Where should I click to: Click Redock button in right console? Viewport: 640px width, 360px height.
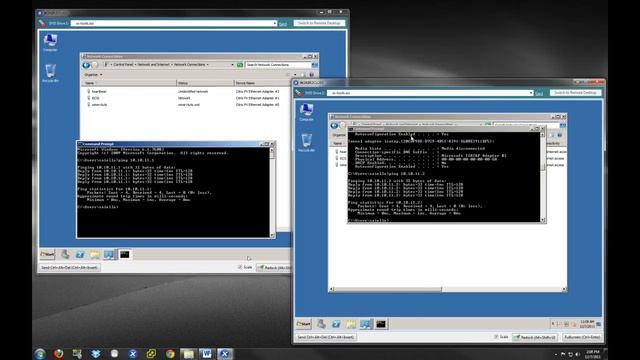pyautogui.click(x=535, y=337)
